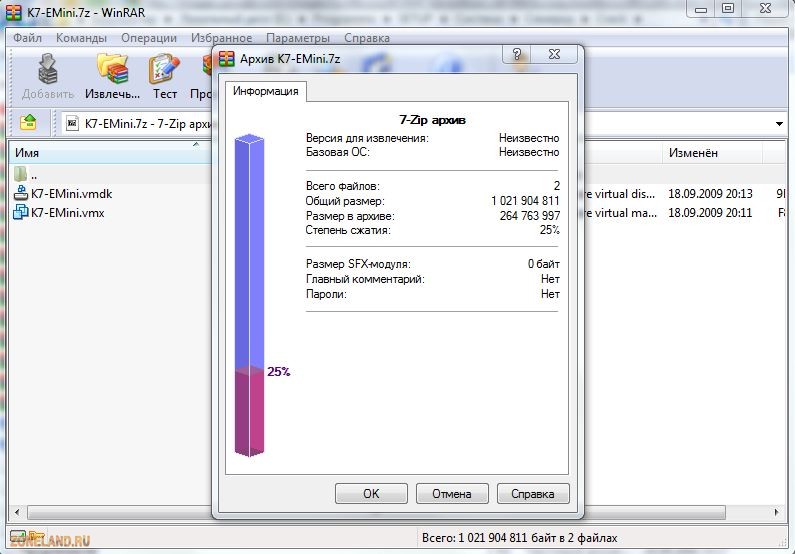Click the Пароли label
The height and width of the screenshot is (554, 795).
pyautogui.click(x=326, y=294)
